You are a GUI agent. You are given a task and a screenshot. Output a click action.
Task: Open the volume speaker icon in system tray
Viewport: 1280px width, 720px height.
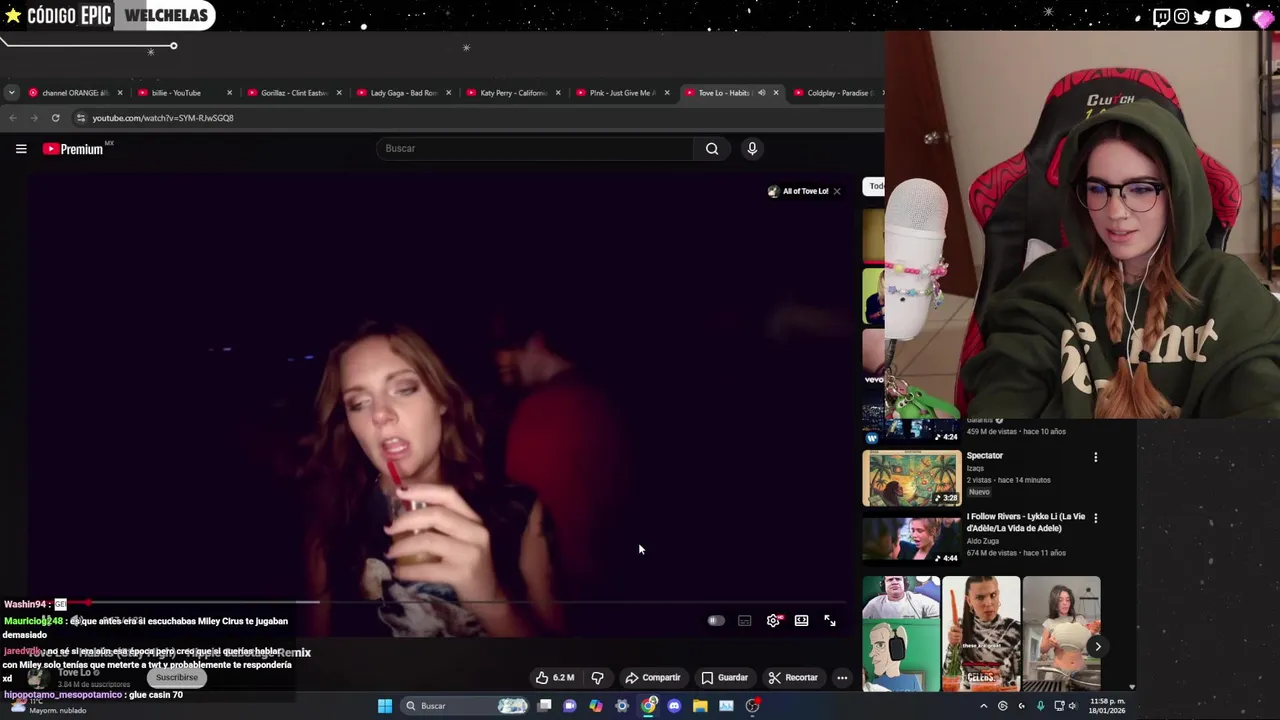[x=1072, y=706]
